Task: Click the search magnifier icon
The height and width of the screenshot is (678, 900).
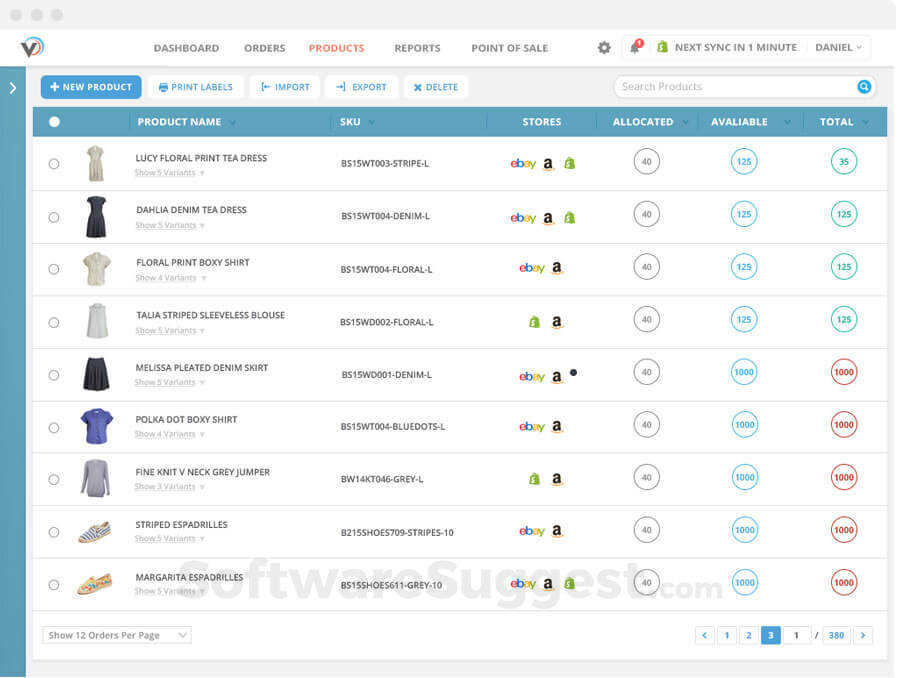Action: tap(864, 87)
